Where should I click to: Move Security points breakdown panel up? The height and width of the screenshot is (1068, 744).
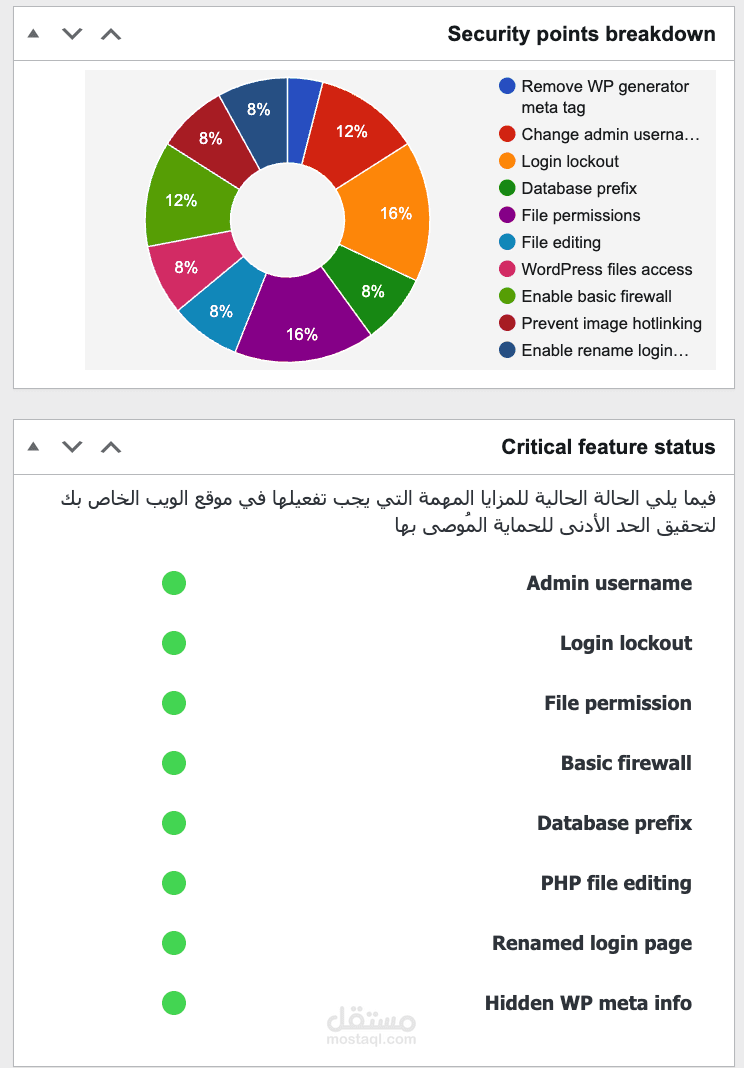click(x=111, y=34)
